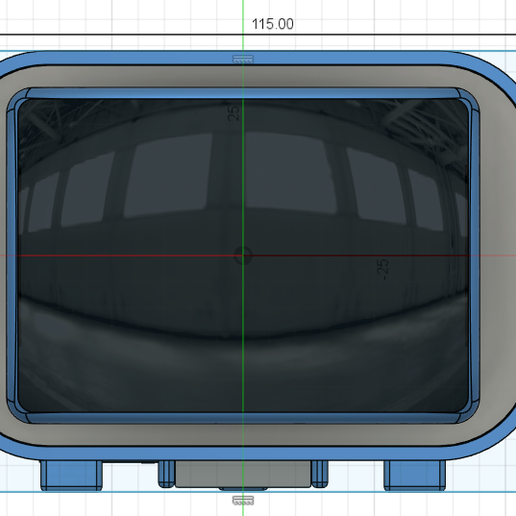The image size is (516, 516).
Task: Pick the left blue foot under the housing
Action: tap(71, 475)
